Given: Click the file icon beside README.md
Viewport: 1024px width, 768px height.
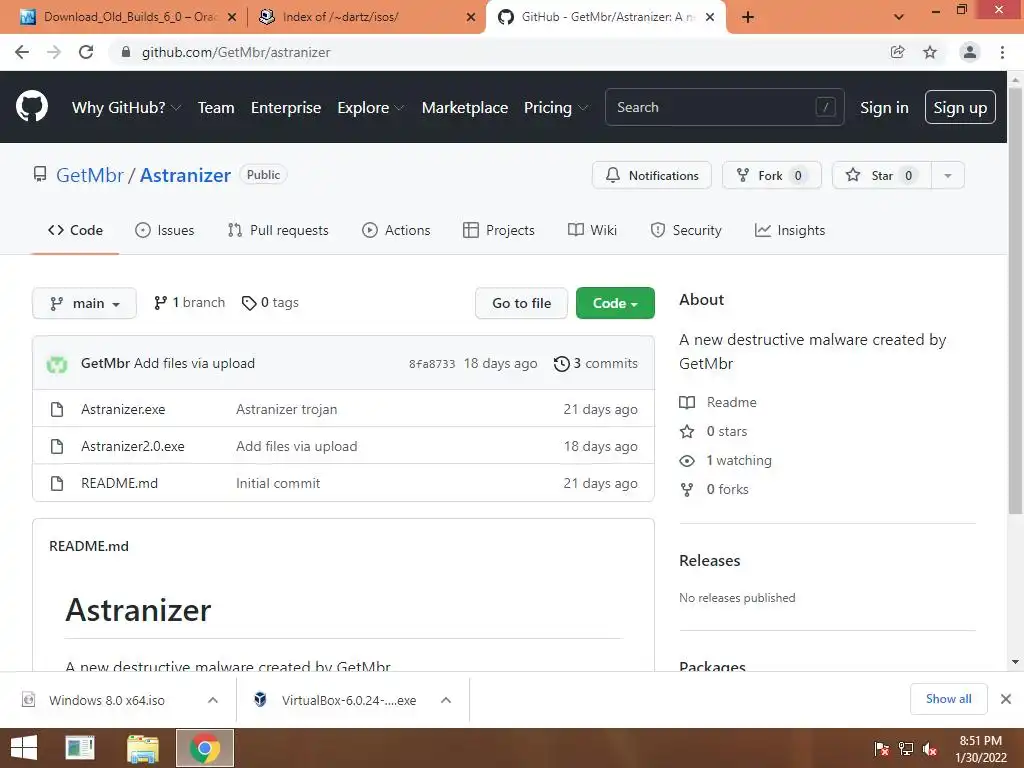Looking at the screenshot, I should (x=57, y=483).
